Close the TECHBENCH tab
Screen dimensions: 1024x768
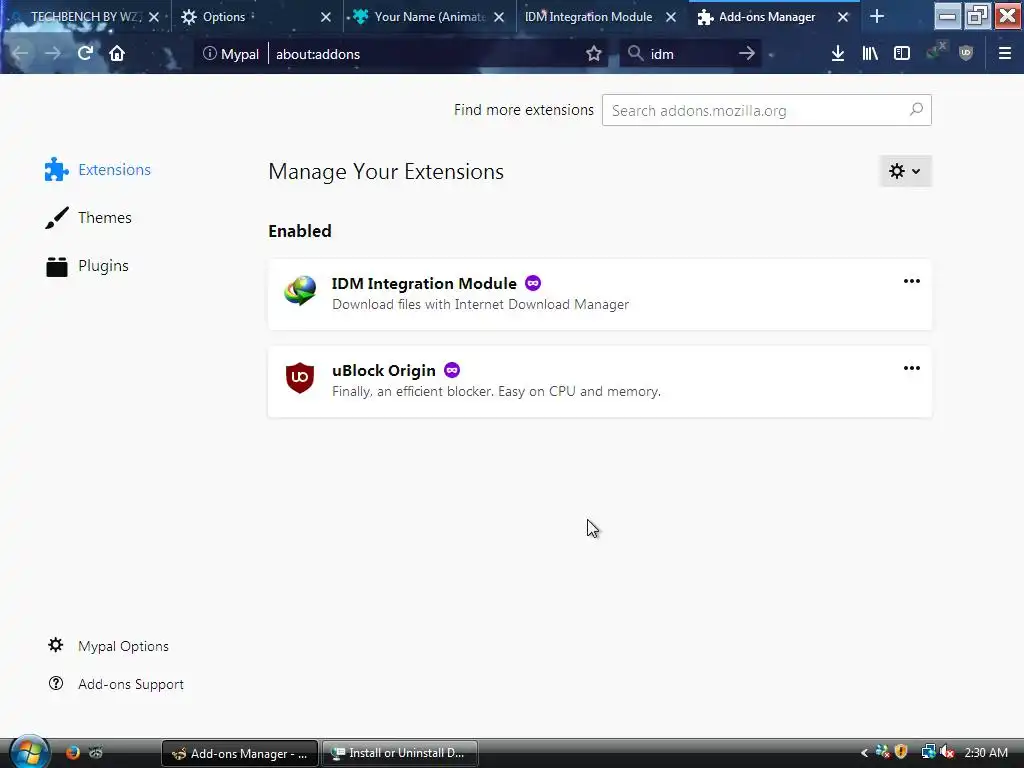(x=154, y=17)
